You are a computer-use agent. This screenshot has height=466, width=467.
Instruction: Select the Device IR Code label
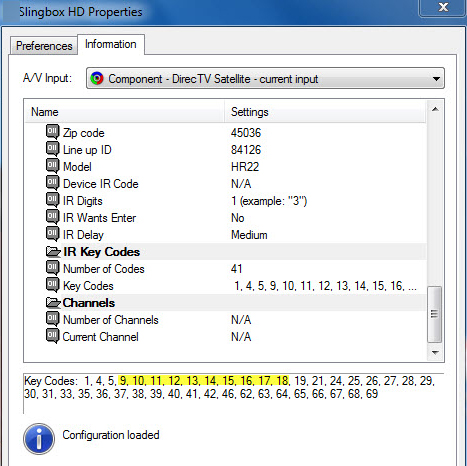(101, 184)
